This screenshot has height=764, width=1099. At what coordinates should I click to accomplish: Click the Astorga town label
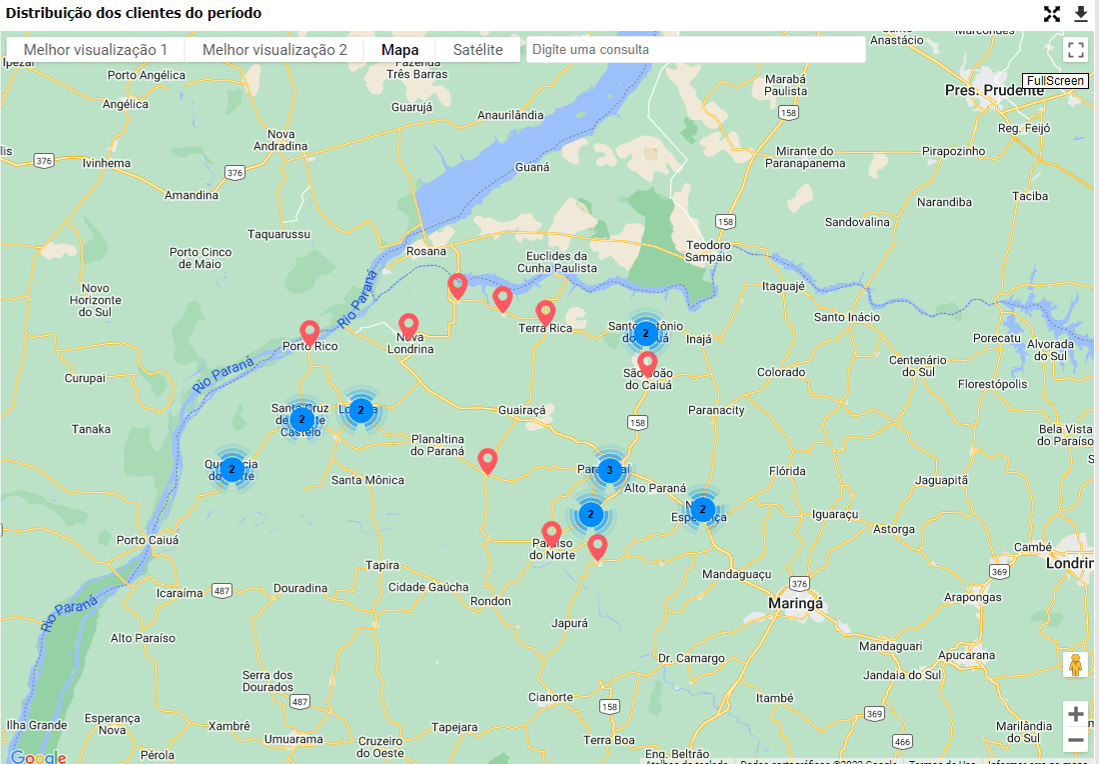(x=894, y=529)
